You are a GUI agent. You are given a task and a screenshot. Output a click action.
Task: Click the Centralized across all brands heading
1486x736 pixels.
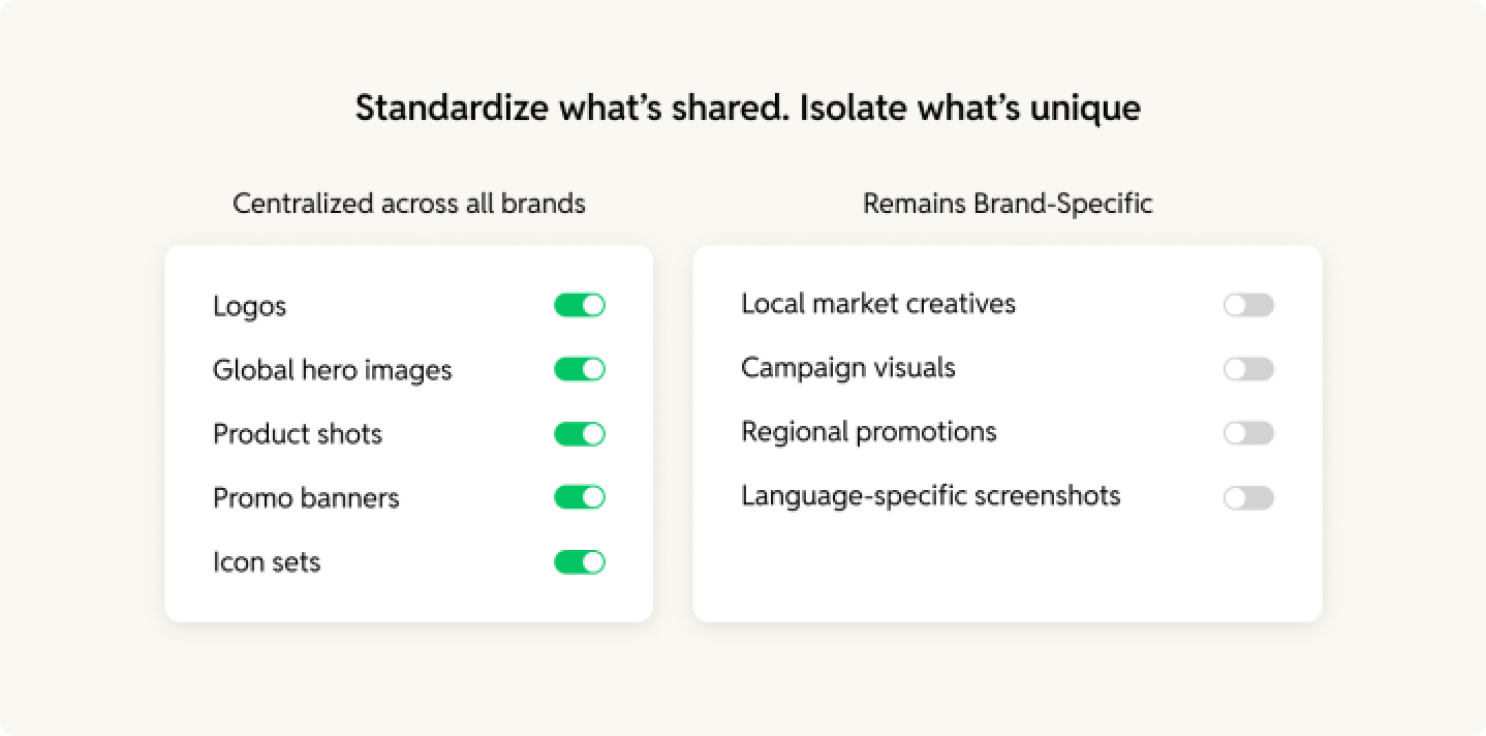coord(409,204)
